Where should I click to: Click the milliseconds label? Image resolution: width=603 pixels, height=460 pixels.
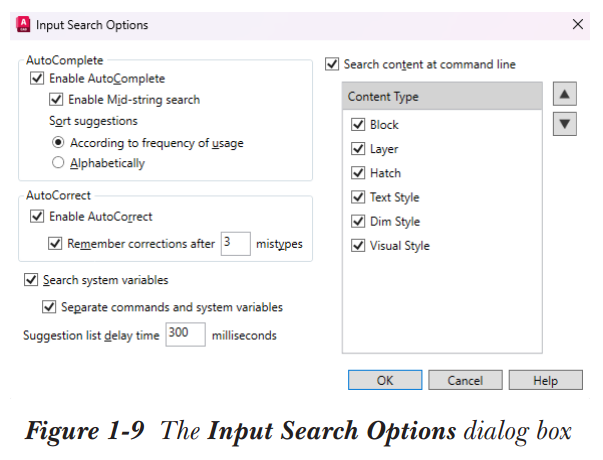click(x=244, y=335)
